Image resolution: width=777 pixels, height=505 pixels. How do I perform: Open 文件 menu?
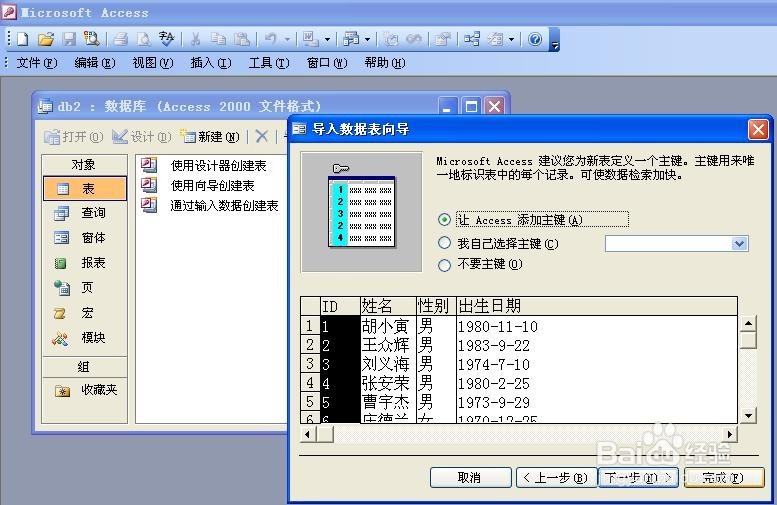(37, 63)
